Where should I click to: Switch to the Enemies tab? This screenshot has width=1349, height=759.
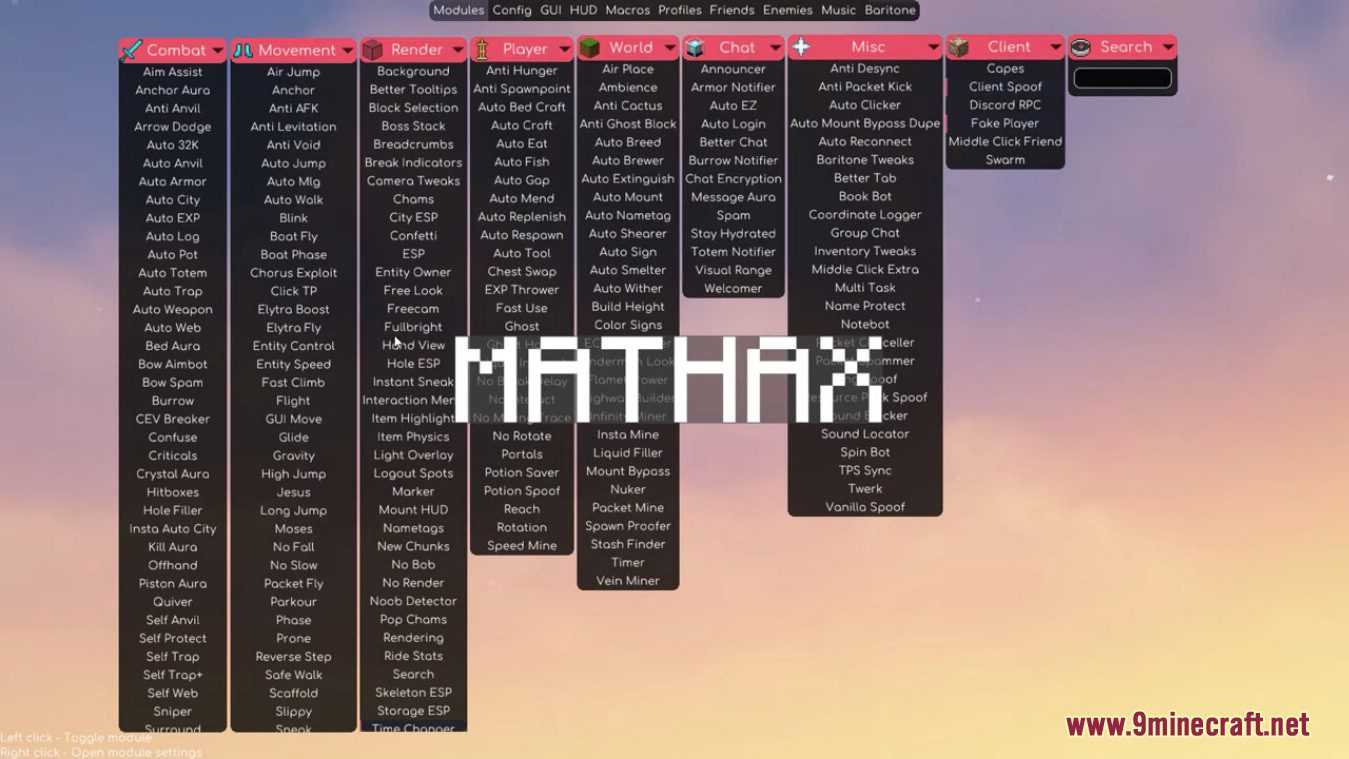click(788, 10)
